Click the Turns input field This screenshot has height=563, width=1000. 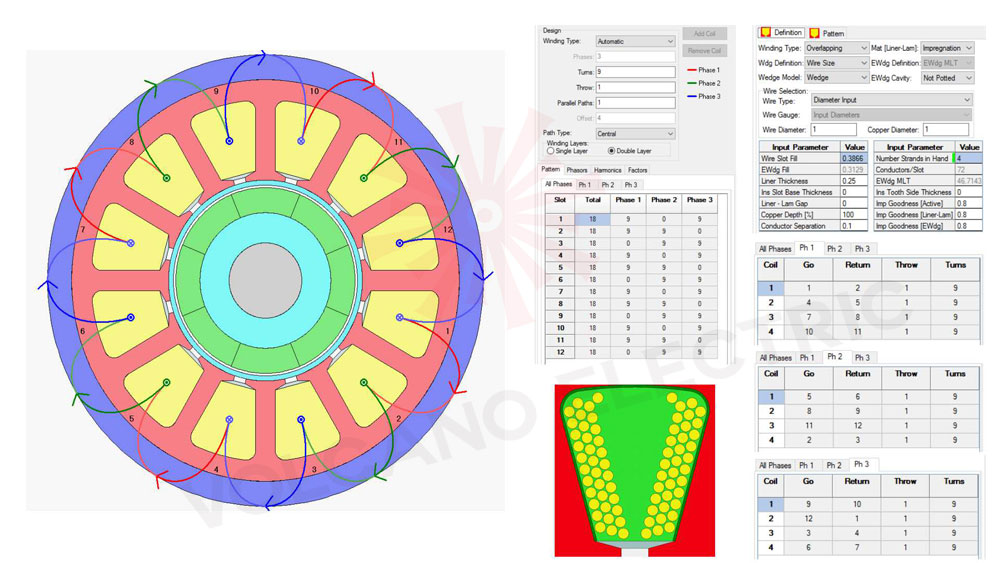click(x=635, y=72)
